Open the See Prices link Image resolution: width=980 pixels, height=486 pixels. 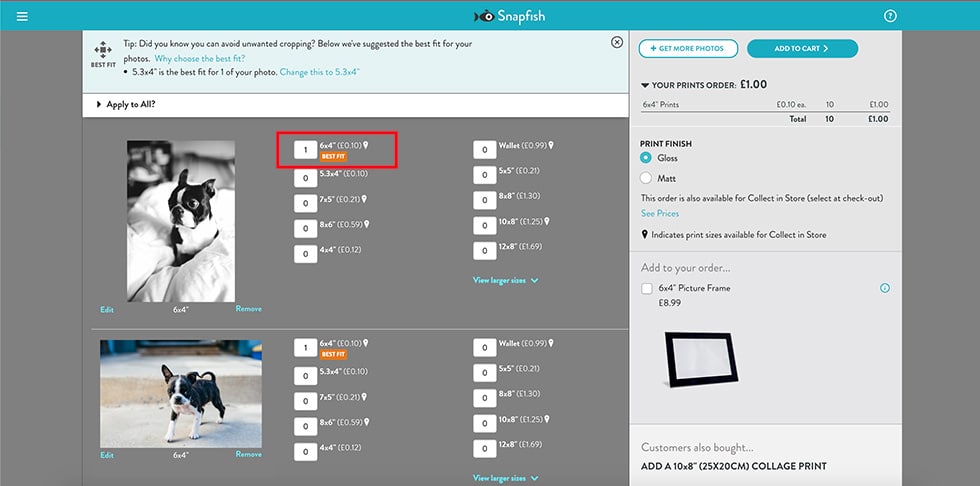coord(660,213)
